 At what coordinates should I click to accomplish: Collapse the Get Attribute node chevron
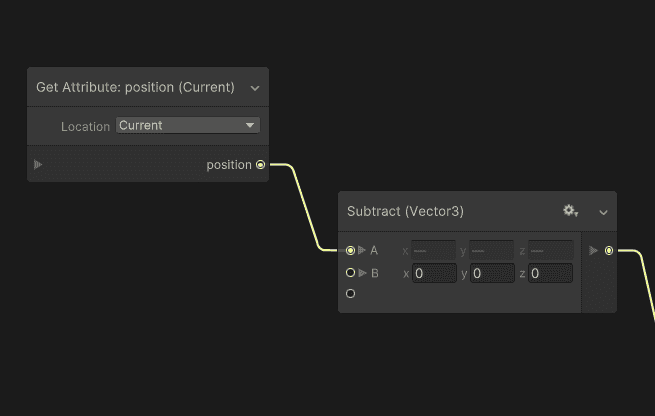[x=255, y=88]
